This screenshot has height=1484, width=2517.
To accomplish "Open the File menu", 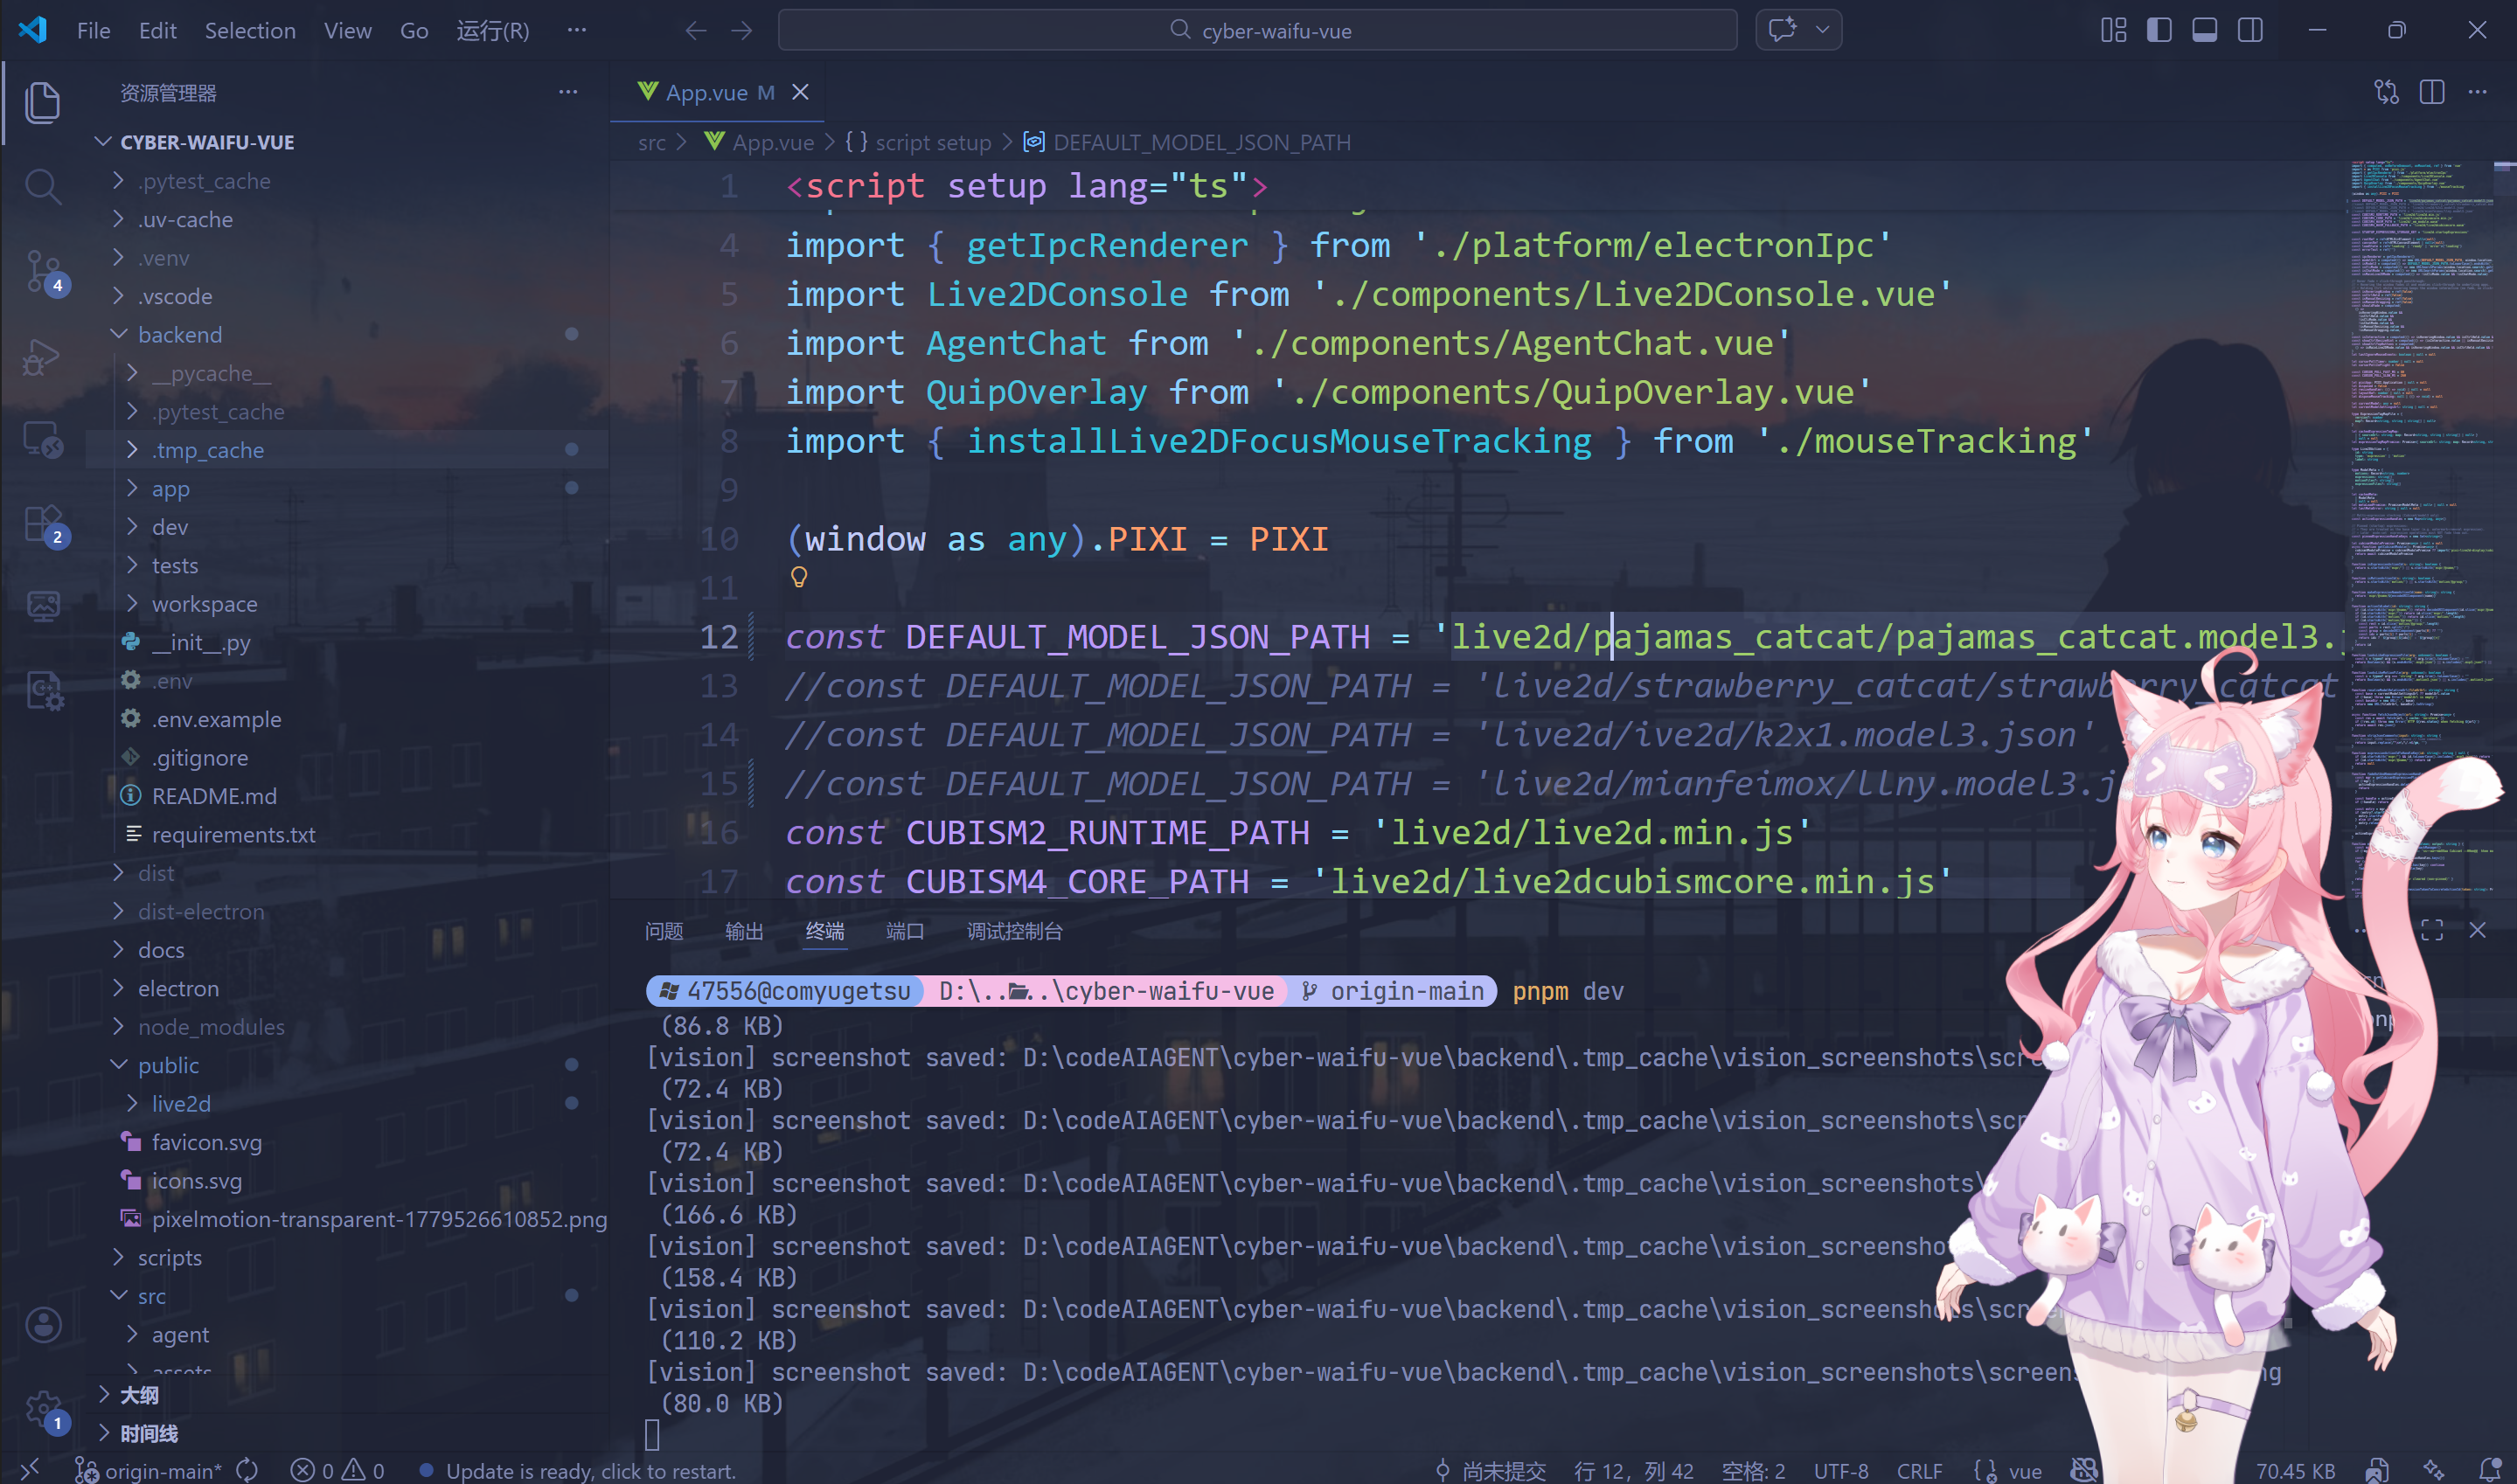I will (93, 31).
